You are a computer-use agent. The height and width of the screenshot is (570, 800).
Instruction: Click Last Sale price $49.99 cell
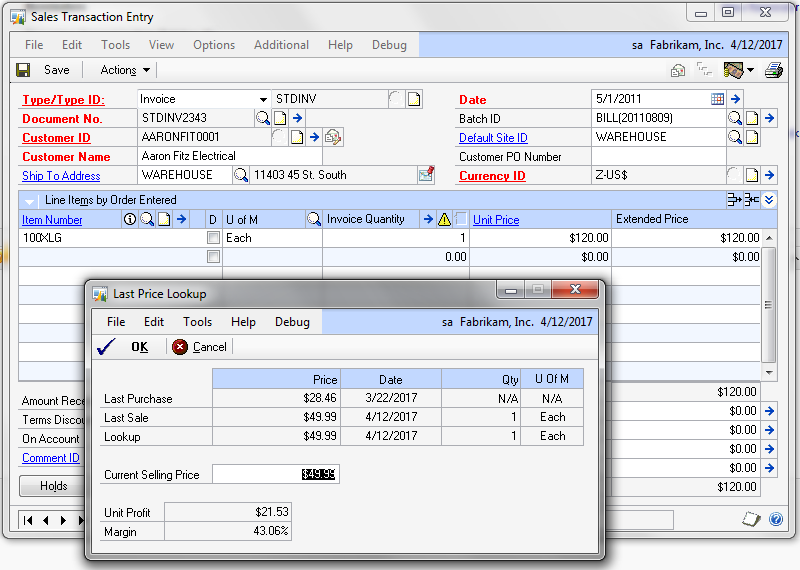276,417
